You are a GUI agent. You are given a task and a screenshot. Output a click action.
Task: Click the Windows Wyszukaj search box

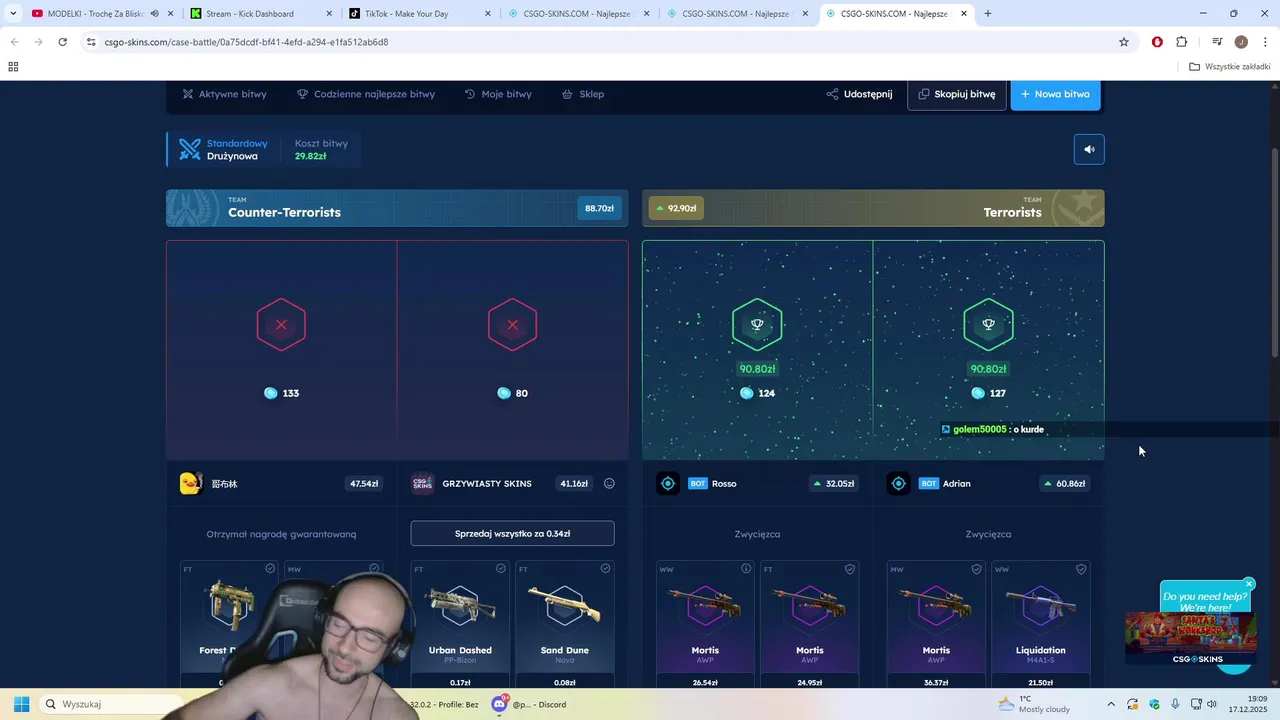(x=112, y=704)
